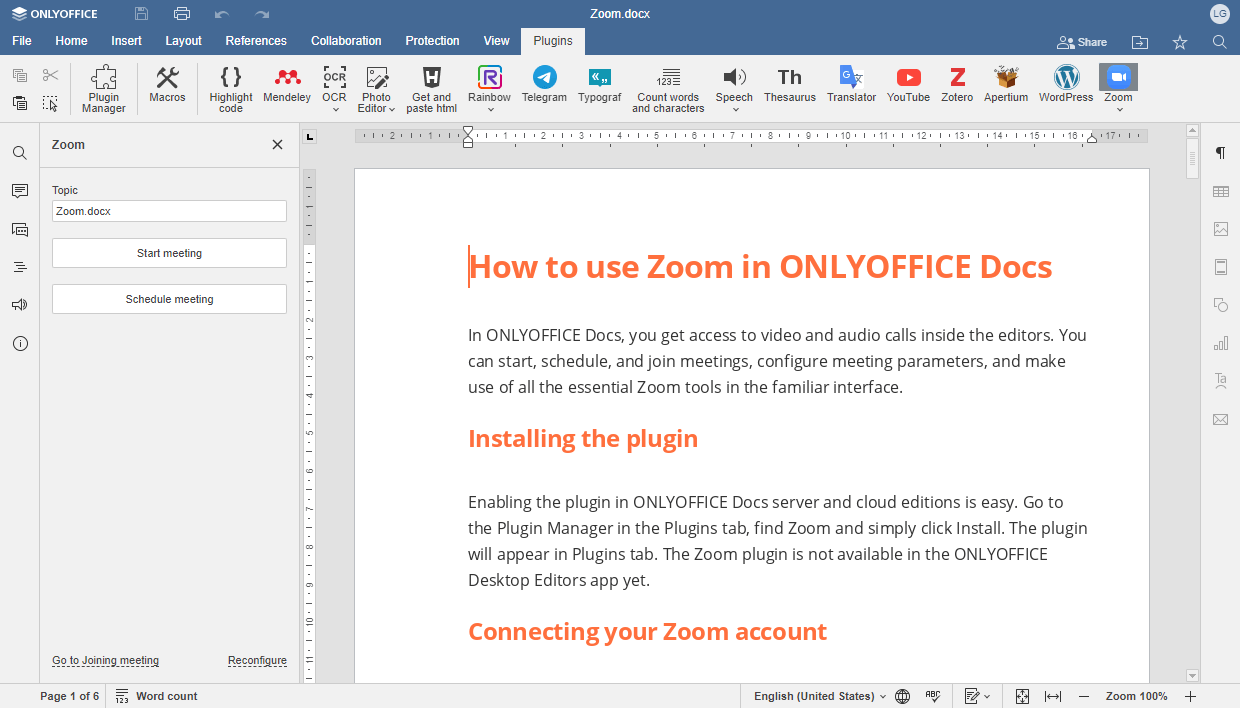
Task: Switch to the References tab
Action: pos(256,41)
